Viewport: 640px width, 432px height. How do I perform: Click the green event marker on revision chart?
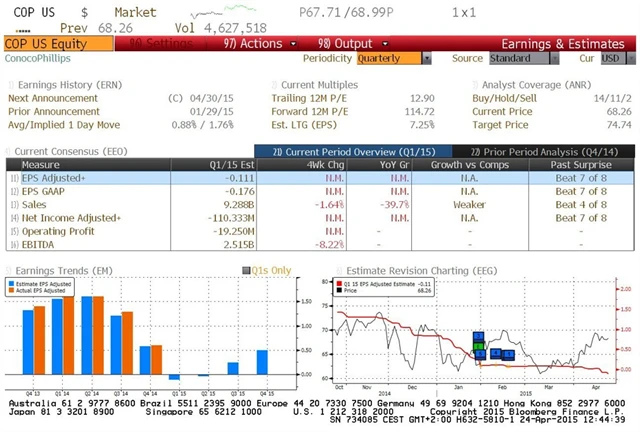[479, 348]
